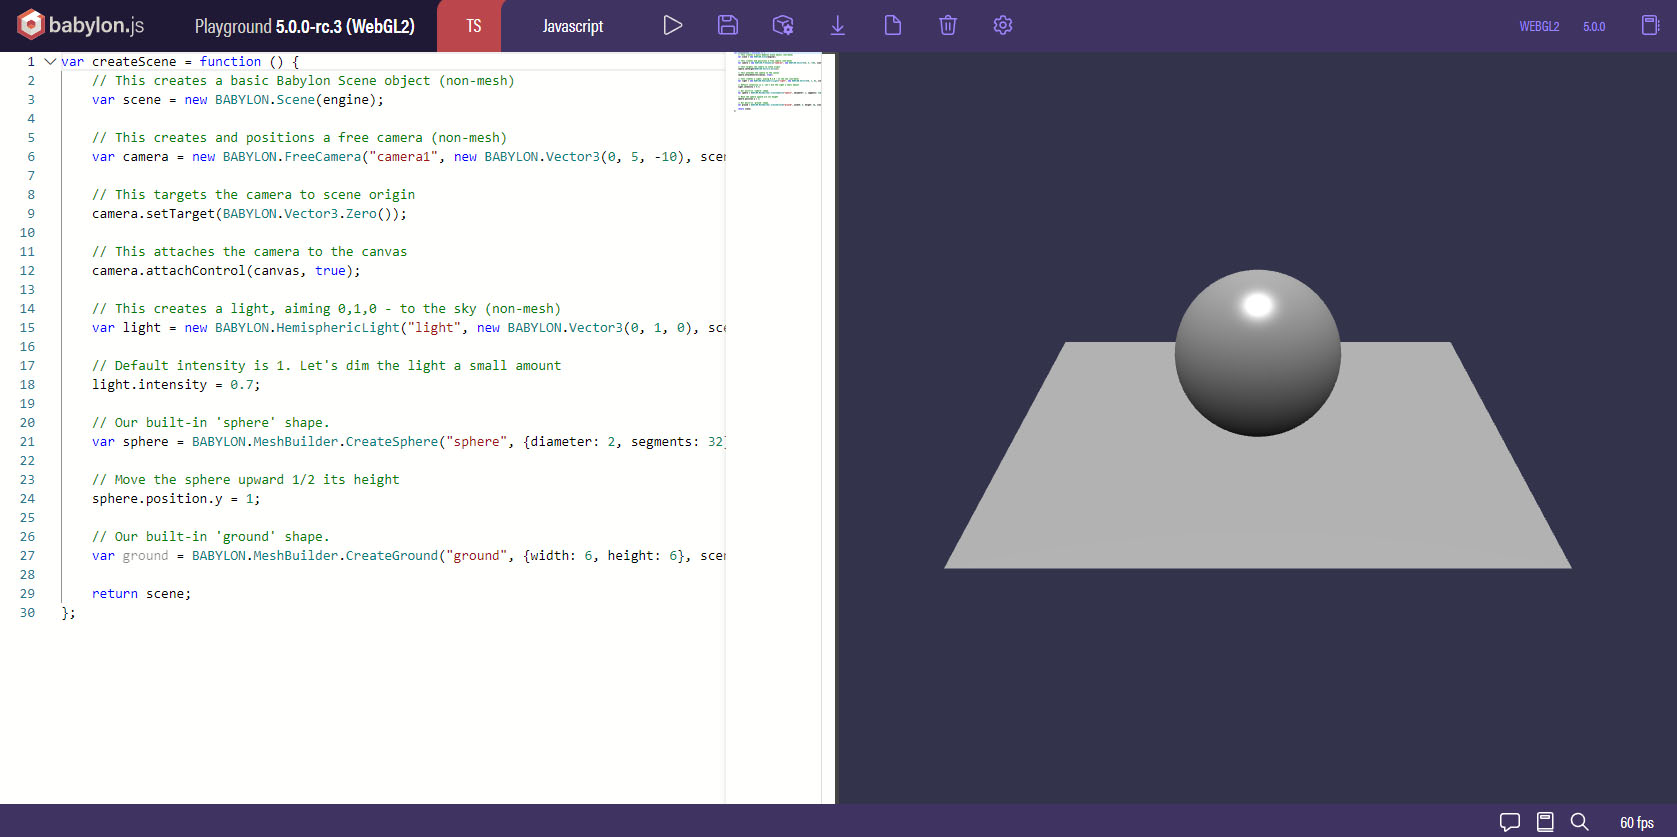Open the settings gear menu

pyautogui.click(x=1003, y=25)
